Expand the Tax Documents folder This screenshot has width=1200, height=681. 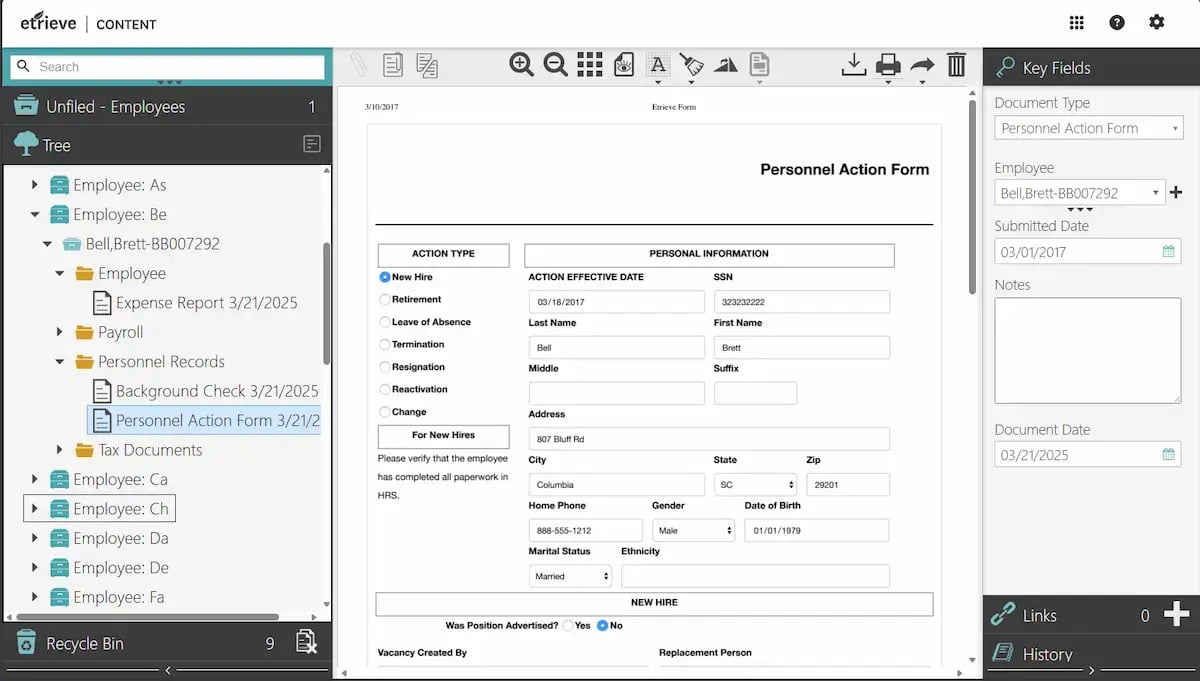[x=60, y=450]
